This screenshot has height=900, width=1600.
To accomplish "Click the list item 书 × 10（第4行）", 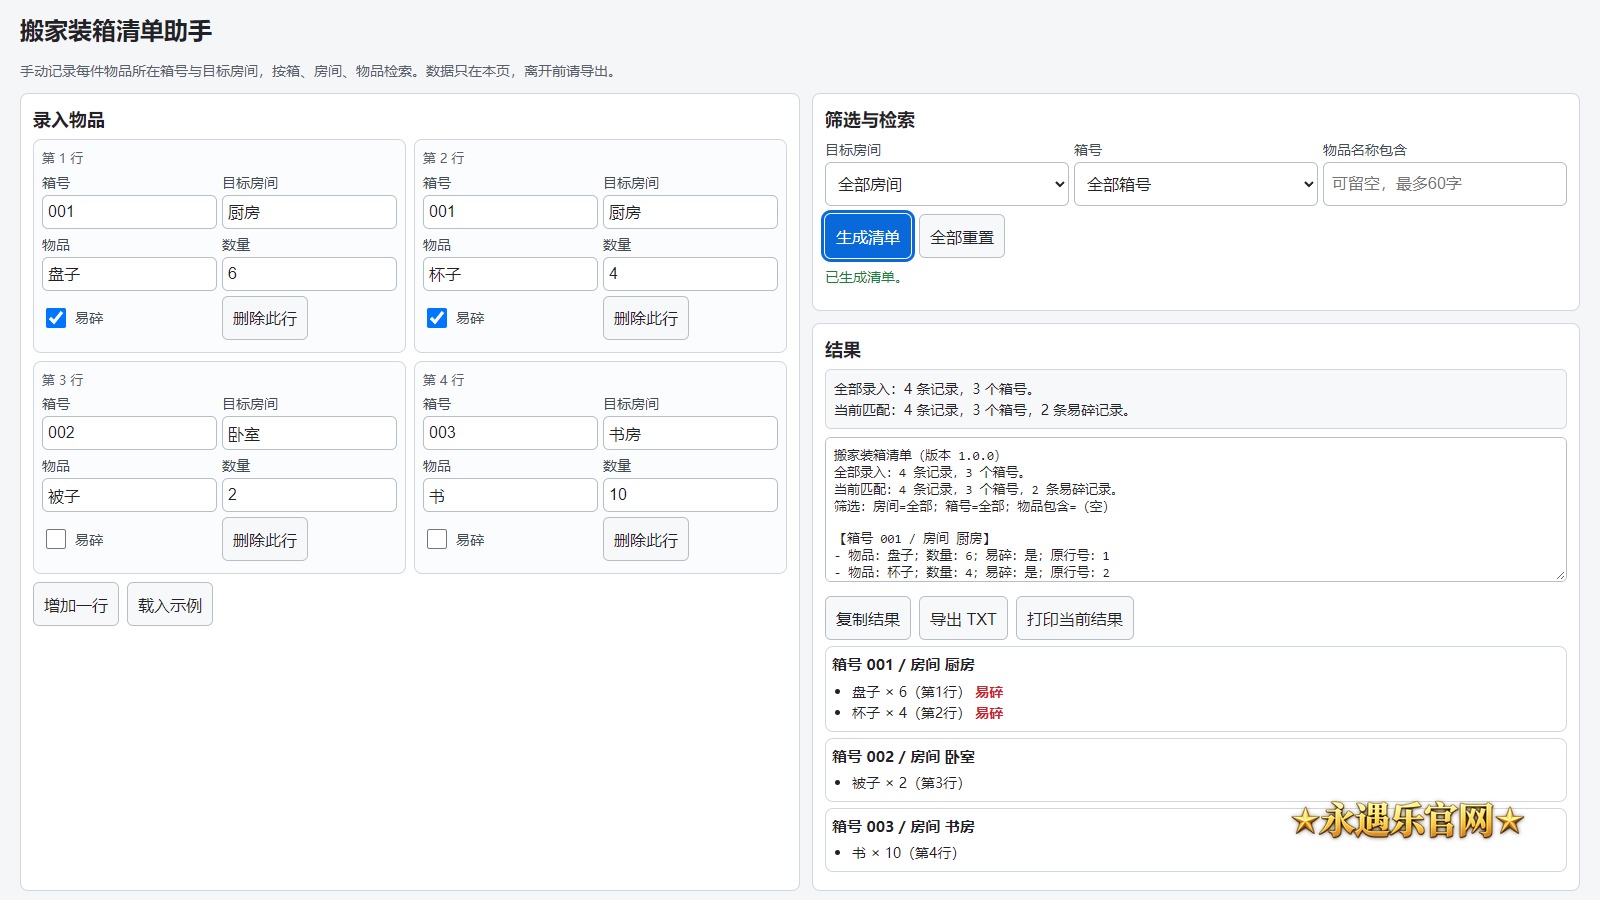I will tap(904, 853).
